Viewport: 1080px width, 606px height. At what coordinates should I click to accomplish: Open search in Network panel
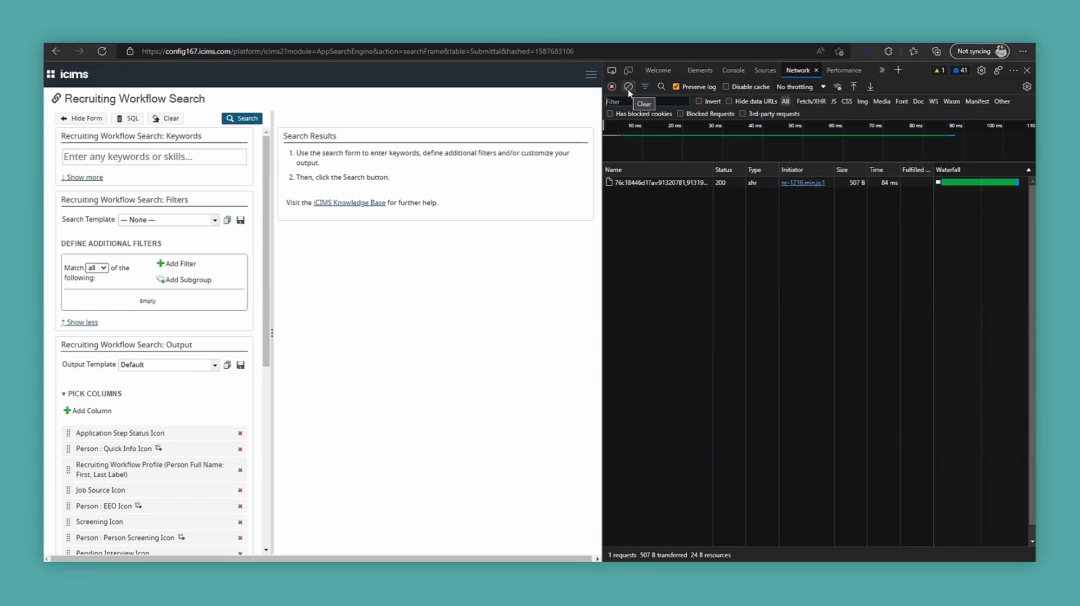pos(661,87)
